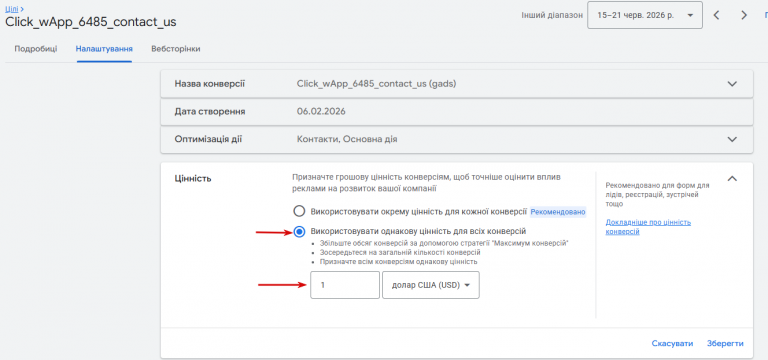Click the Інший діапазон label

pyautogui.click(x=552, y=15)
